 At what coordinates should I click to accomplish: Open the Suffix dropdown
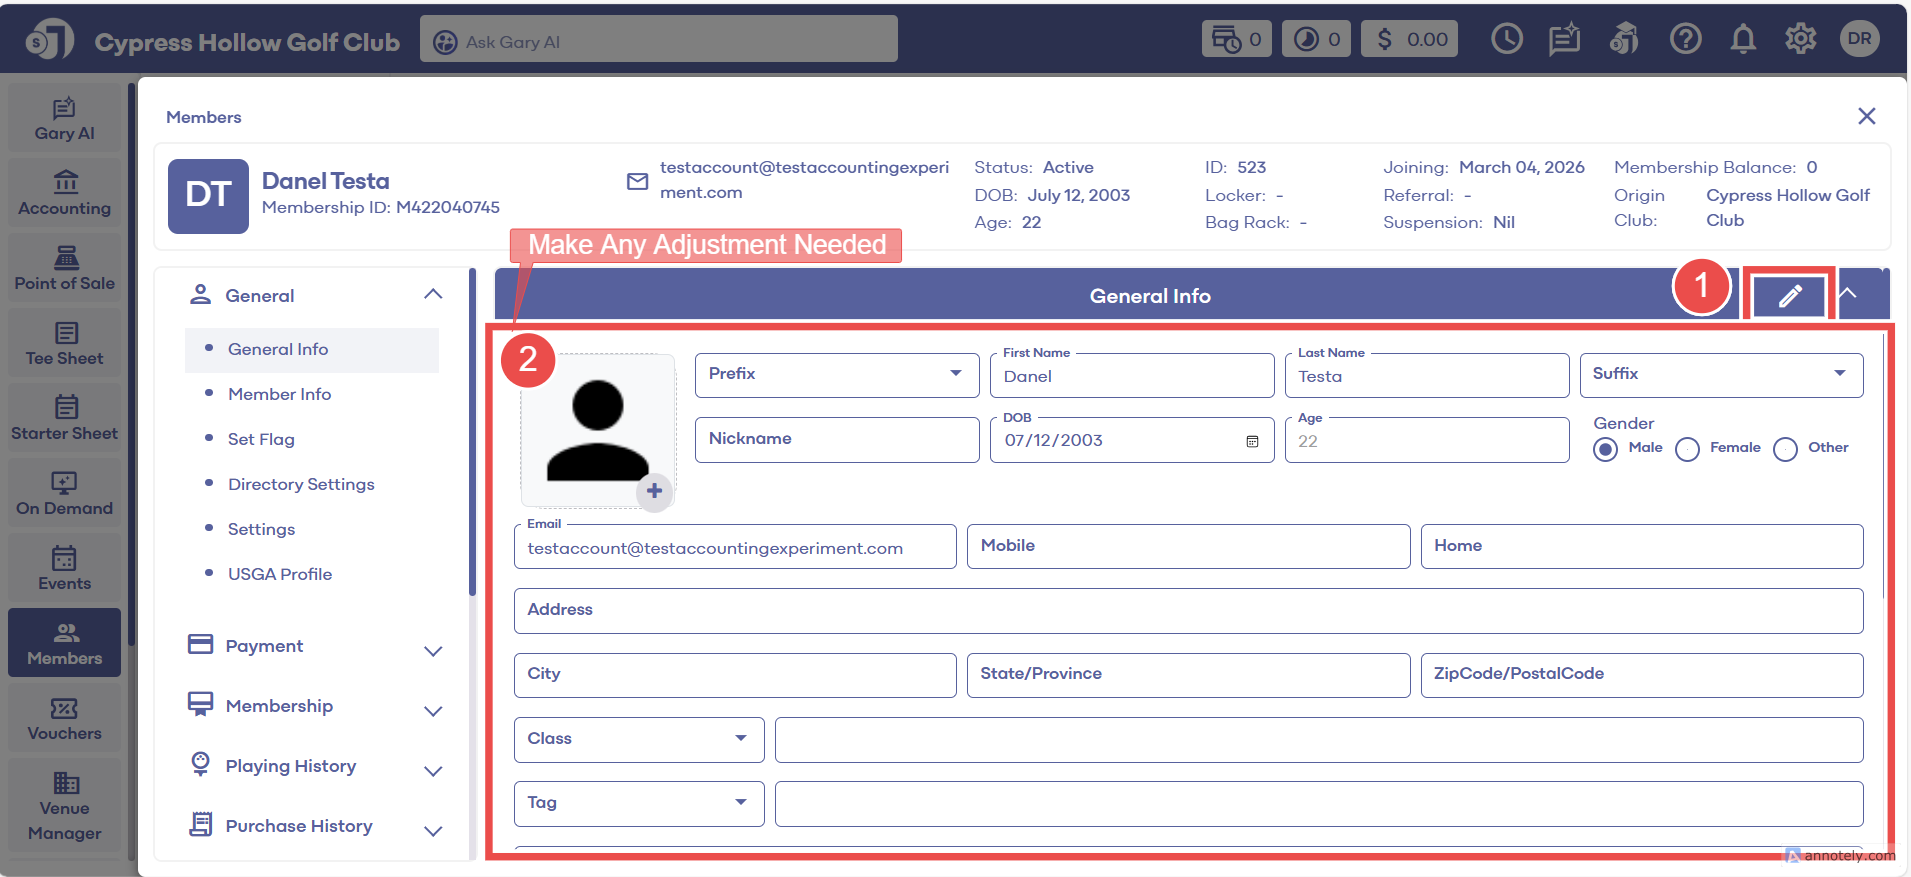[x=1720, y=374]
